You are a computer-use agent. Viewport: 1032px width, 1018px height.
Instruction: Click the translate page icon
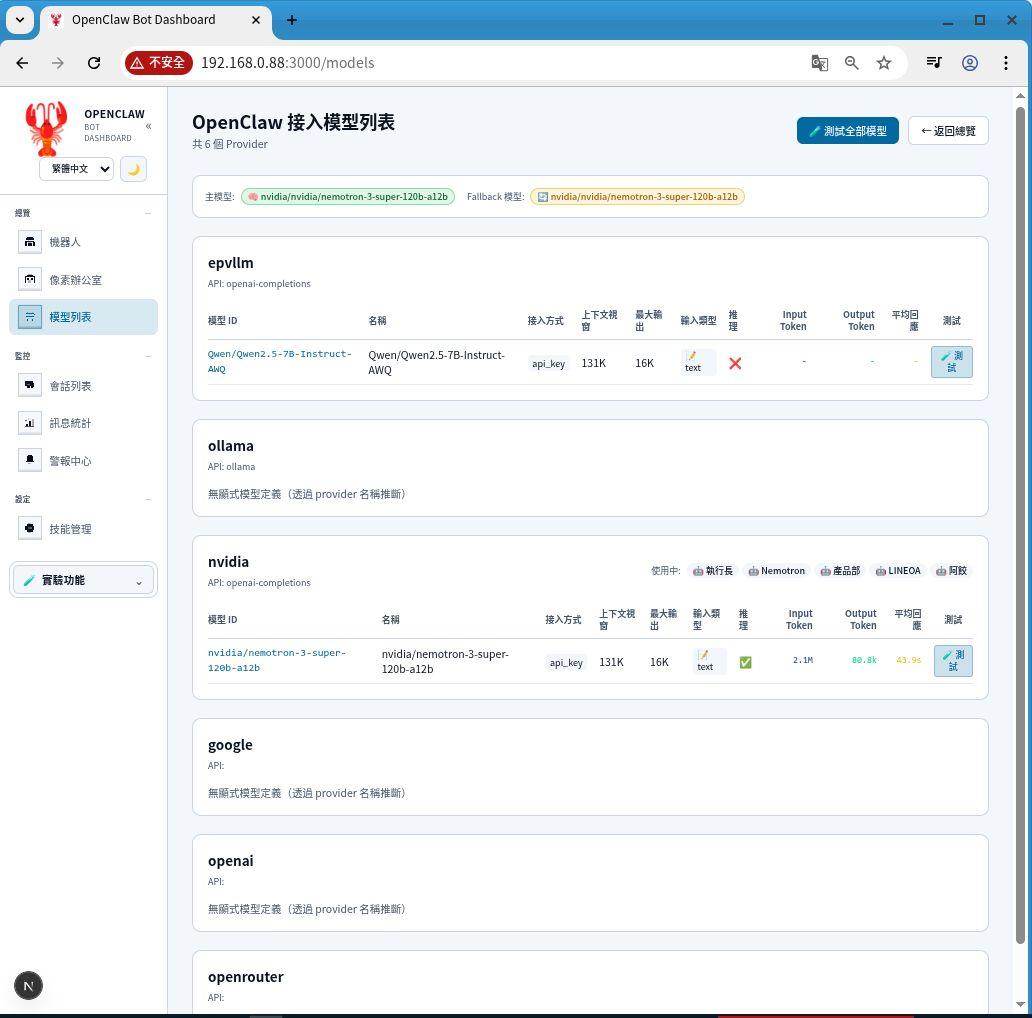point(819,63)
